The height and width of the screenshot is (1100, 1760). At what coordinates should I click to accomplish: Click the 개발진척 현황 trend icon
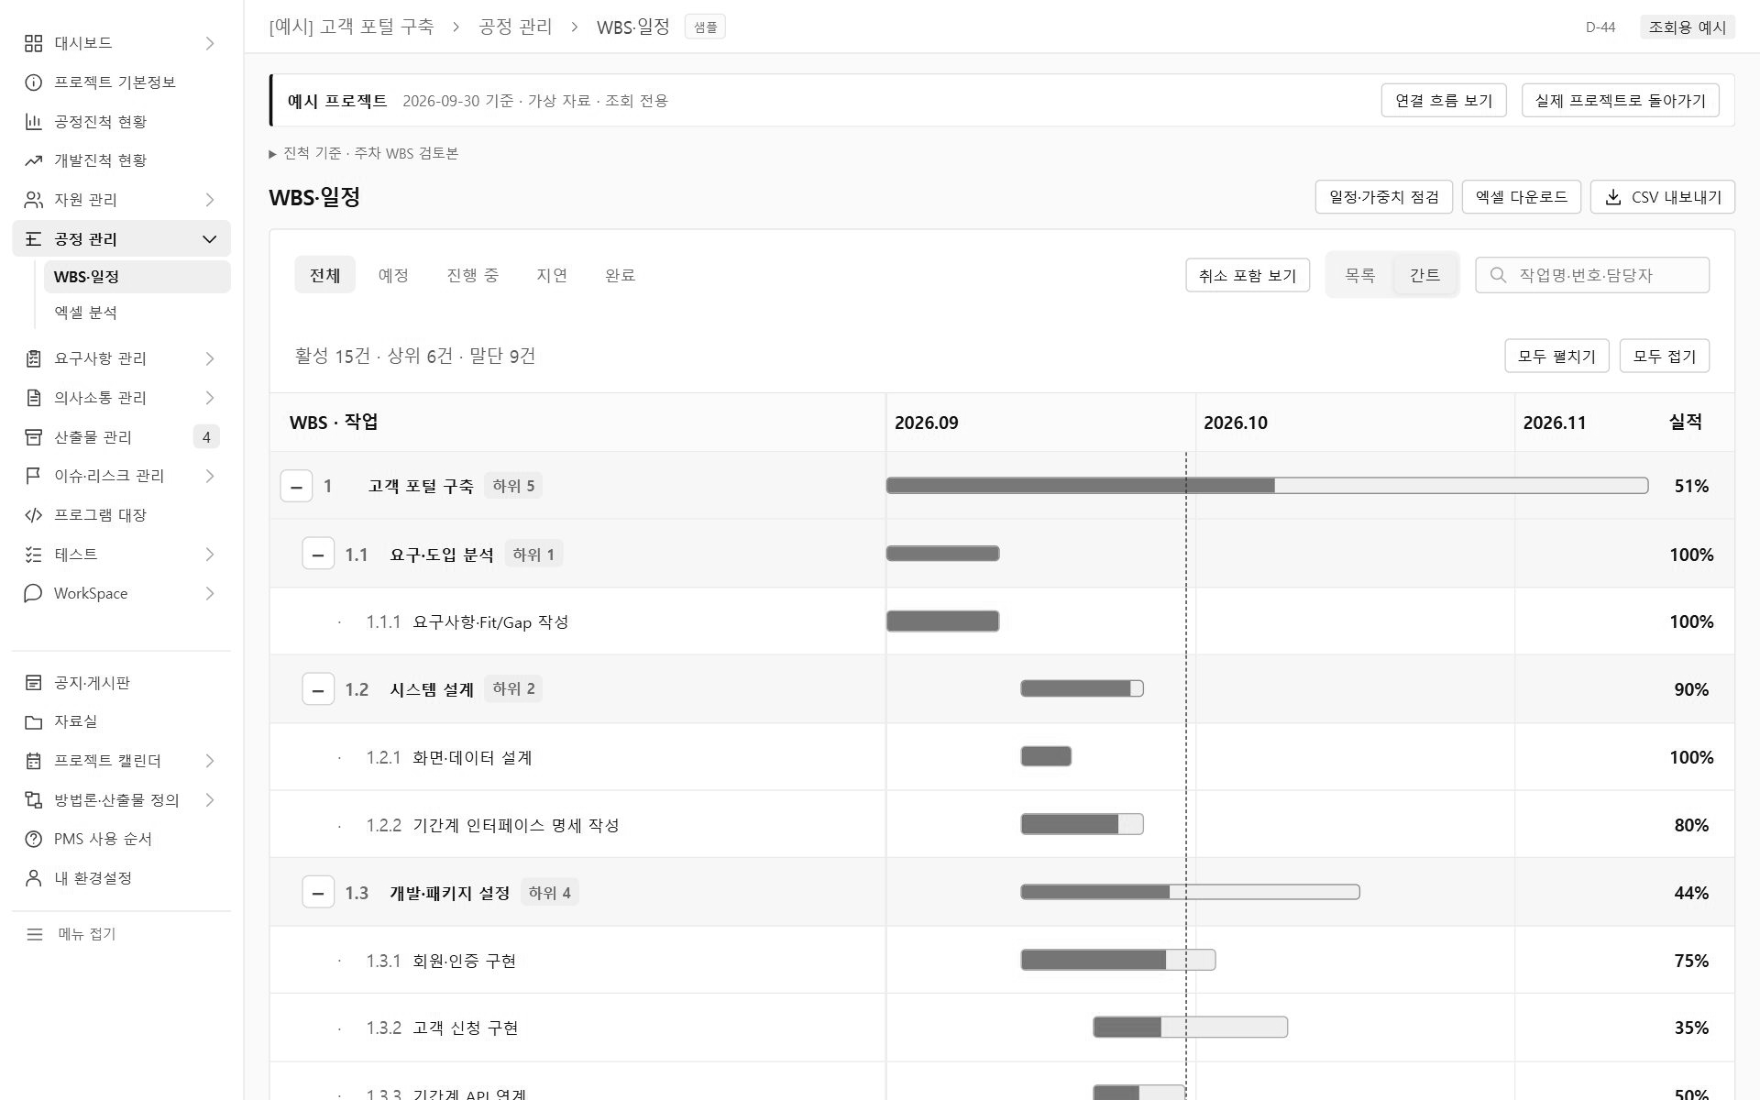[x=34, y=161]
